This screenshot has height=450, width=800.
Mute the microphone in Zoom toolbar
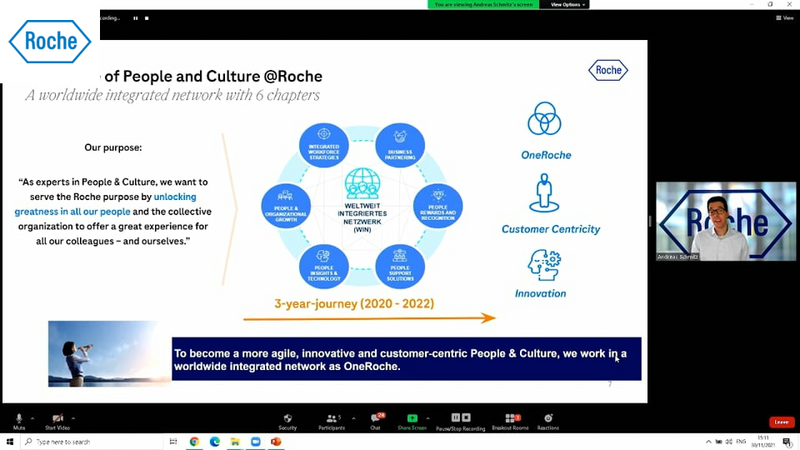[19, 421]
